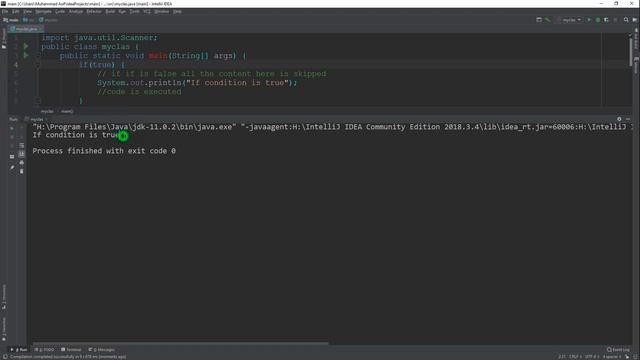Screen dimensions: 640x360
Task: Select the myclas.java editor tab
Action: coord(26,29)
